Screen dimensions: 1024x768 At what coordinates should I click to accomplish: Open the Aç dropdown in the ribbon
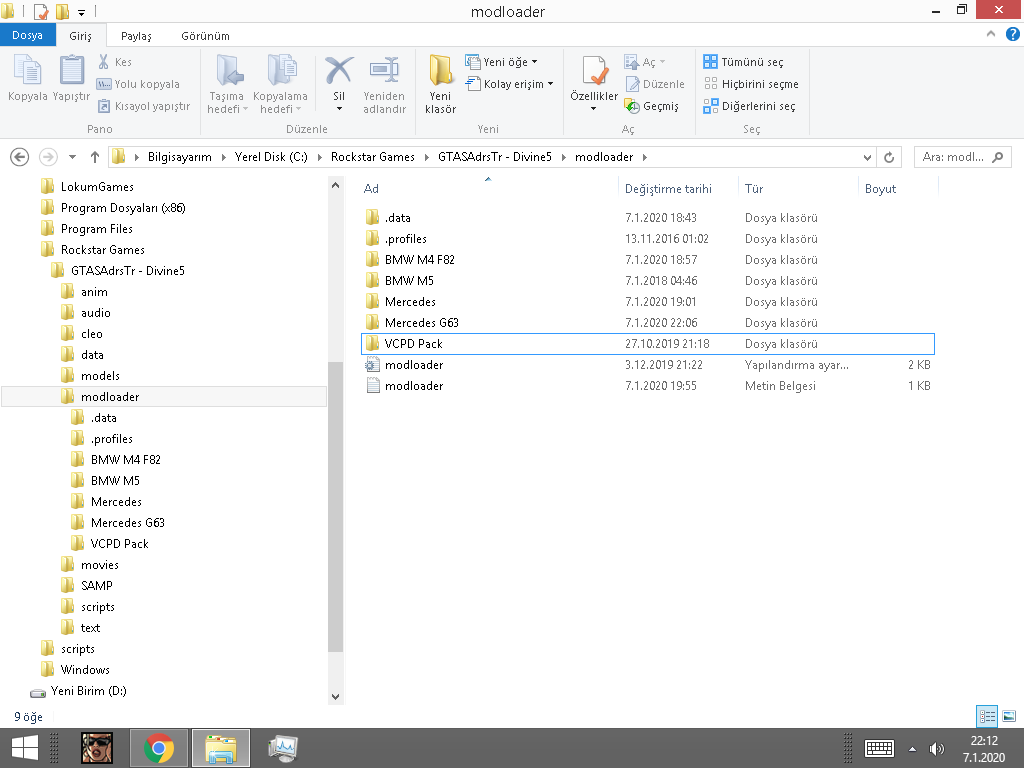click(x=645, y=62)
